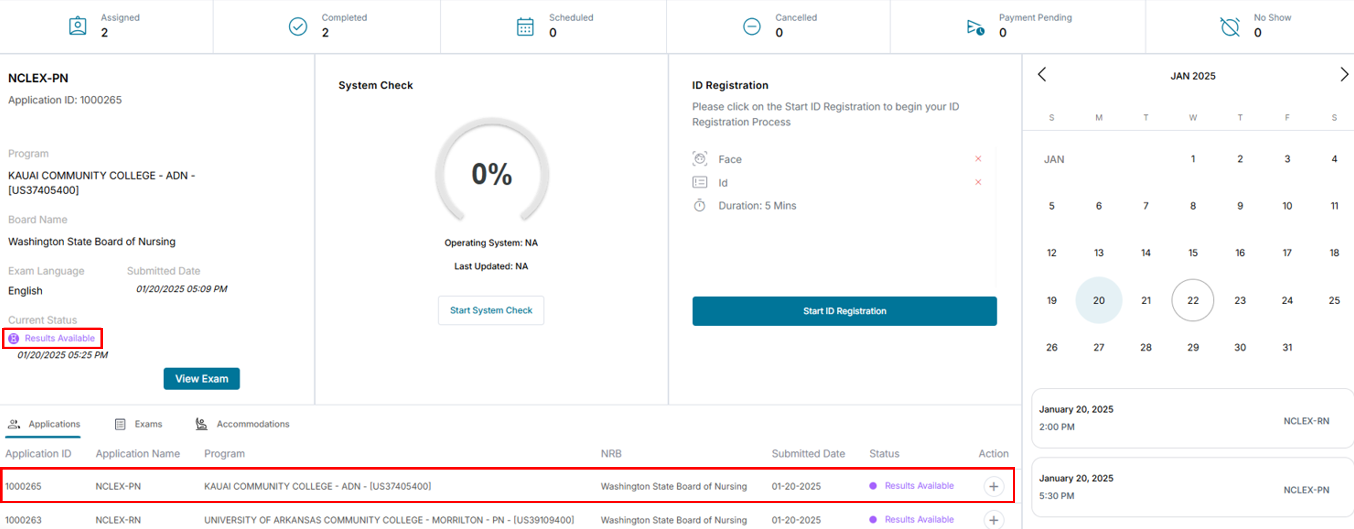The height and width of the screenshot is (529, 1354).
Task: Click the Assigned status icon
Action: [77, 26]
